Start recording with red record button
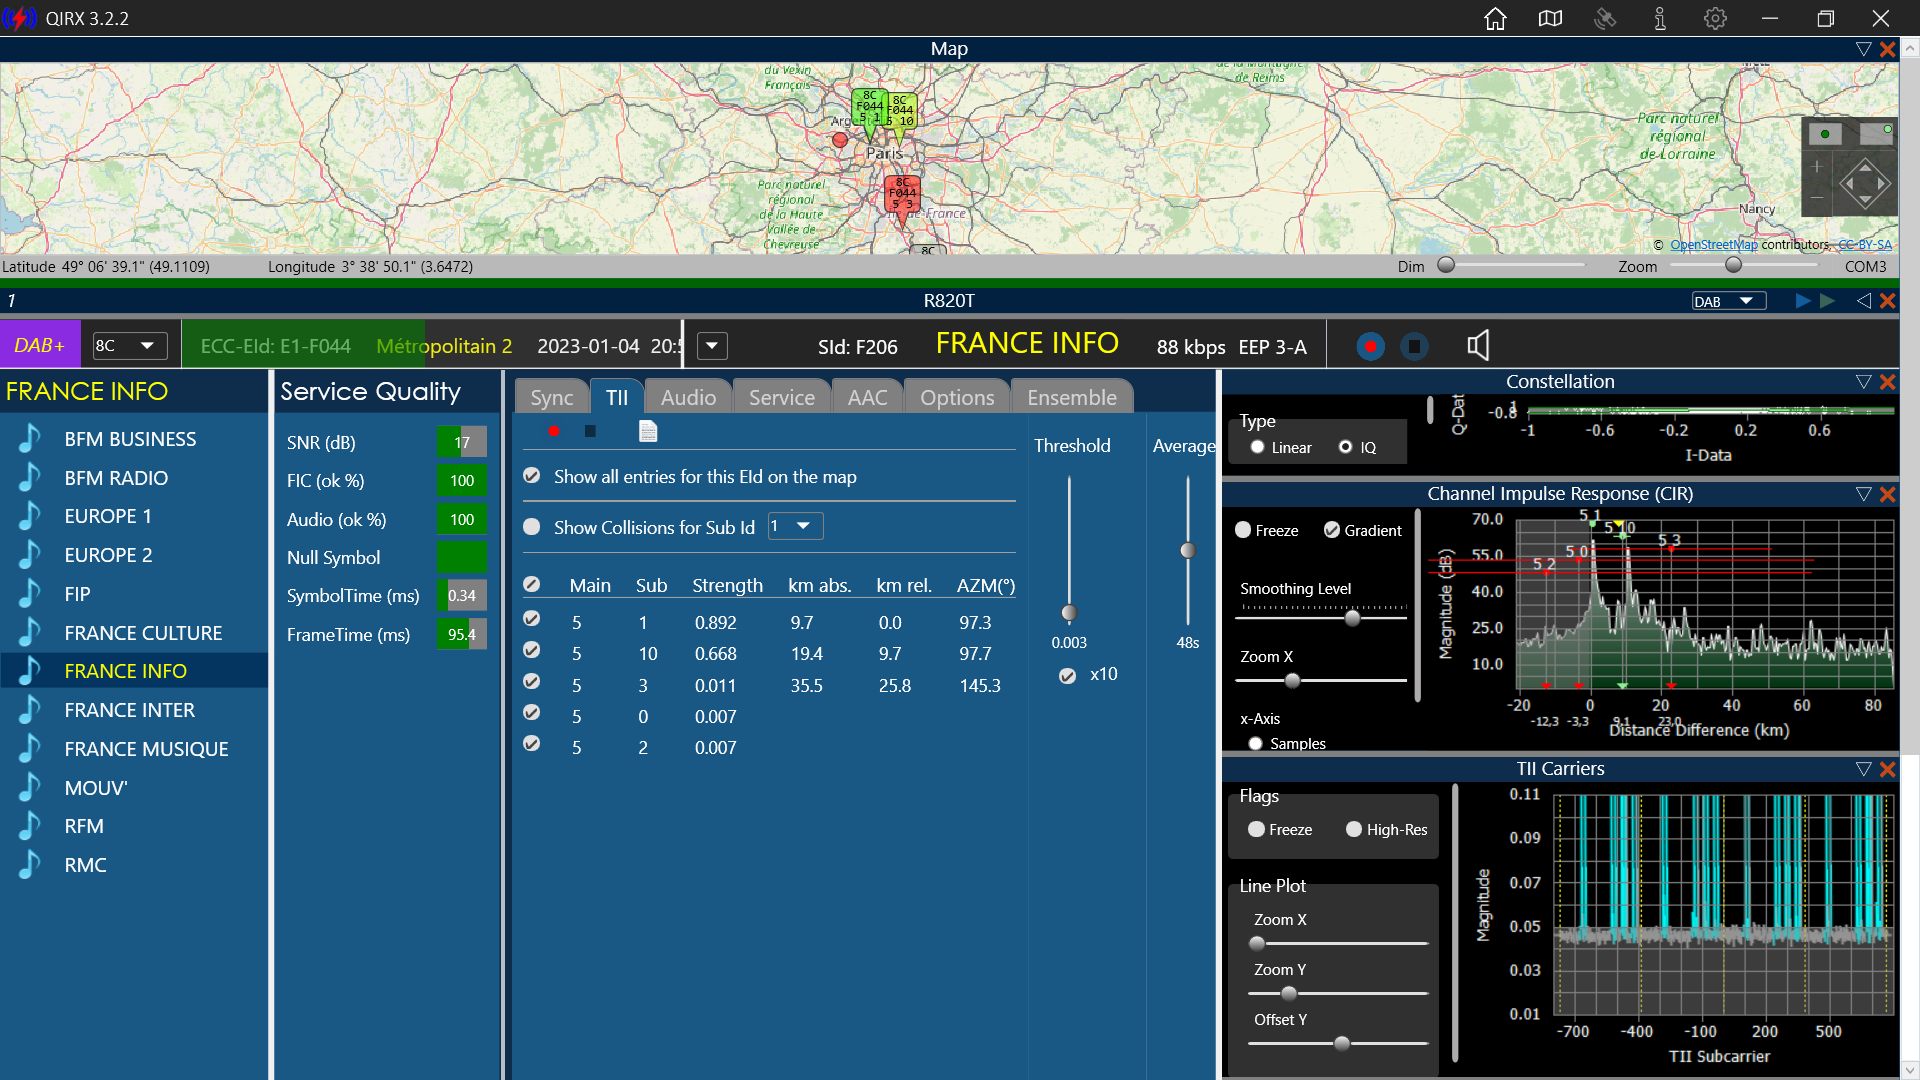The width and height of the screenshot is (1920, 1080). click(x=1370, y=346)
